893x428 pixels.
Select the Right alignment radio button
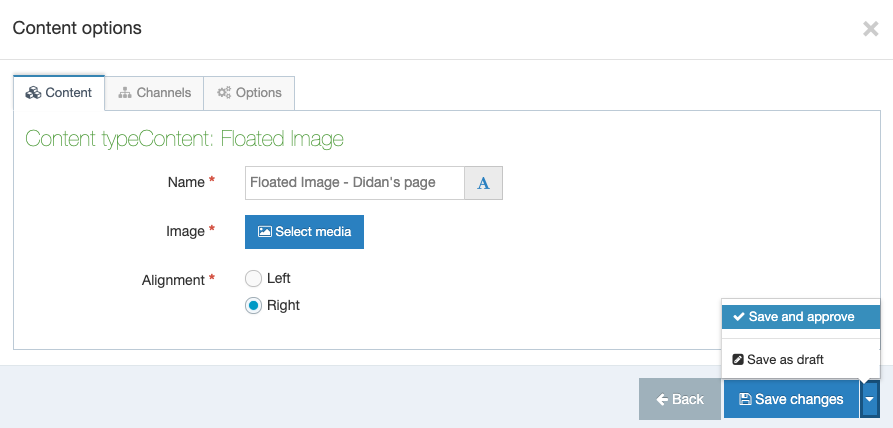[253, 306]
